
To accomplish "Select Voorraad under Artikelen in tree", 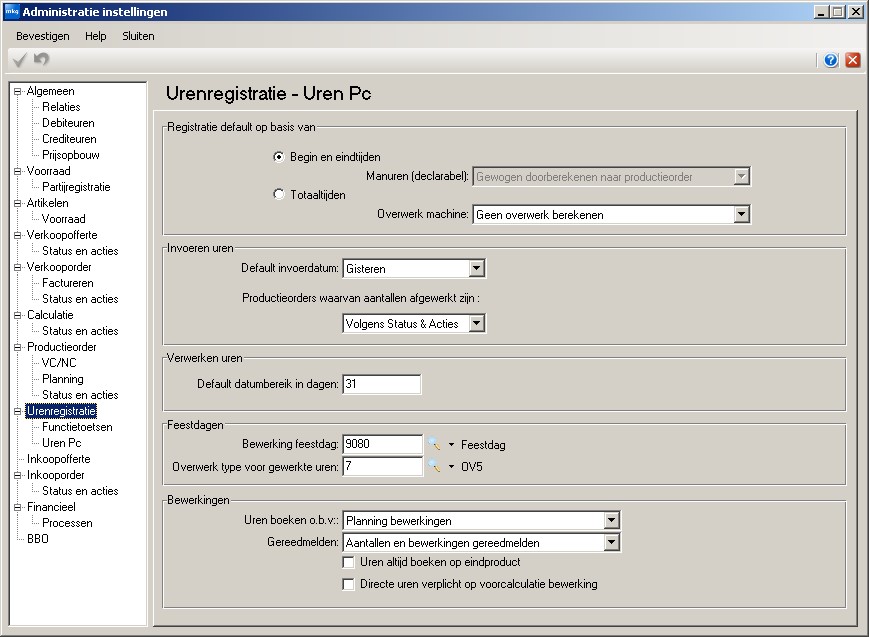I will pyautogui.click(x=63, y=220).
